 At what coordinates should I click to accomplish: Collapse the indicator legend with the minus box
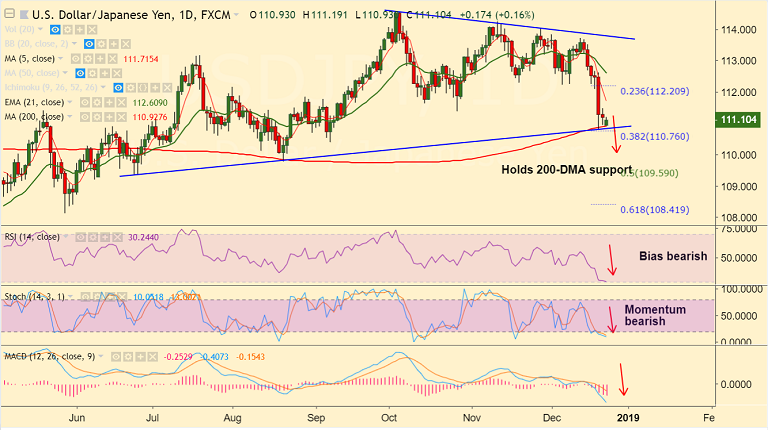point(9,14)
